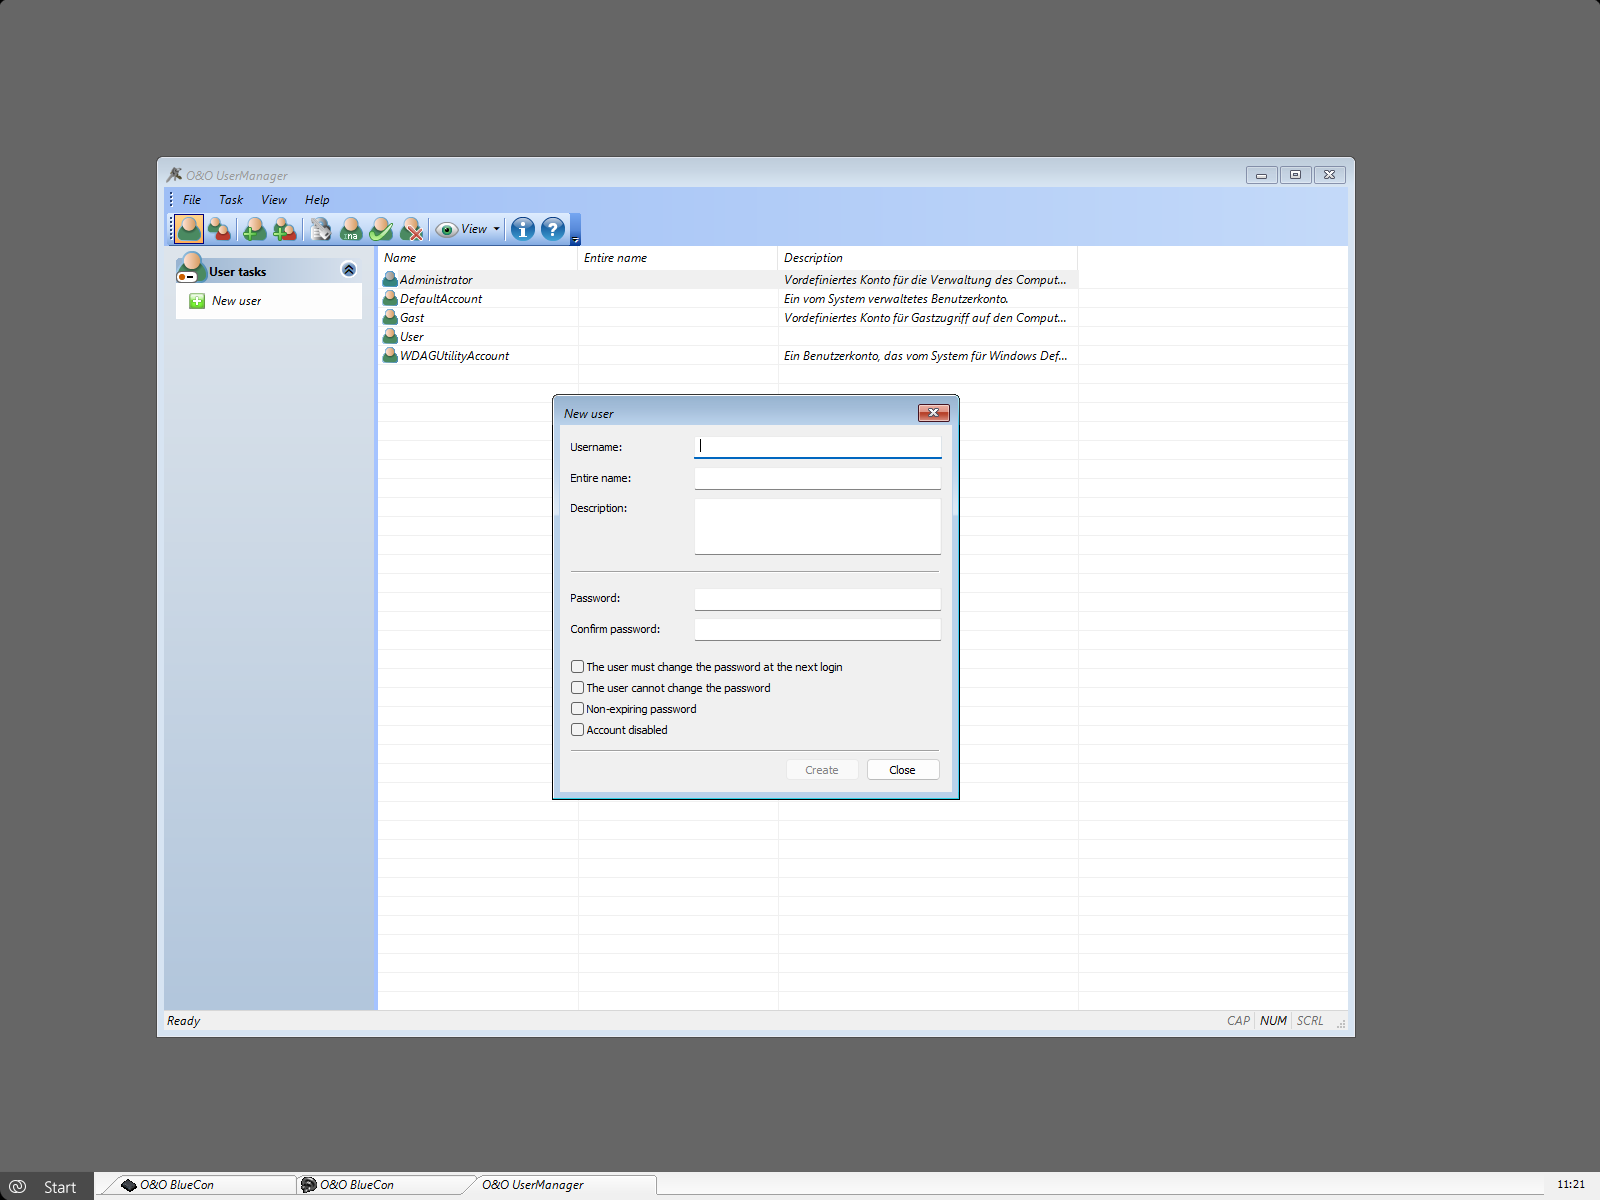The height and width of the screenshot is (1200, 1600).
Task: Open the View menu in the menu bar
Action: coord(274,200)
